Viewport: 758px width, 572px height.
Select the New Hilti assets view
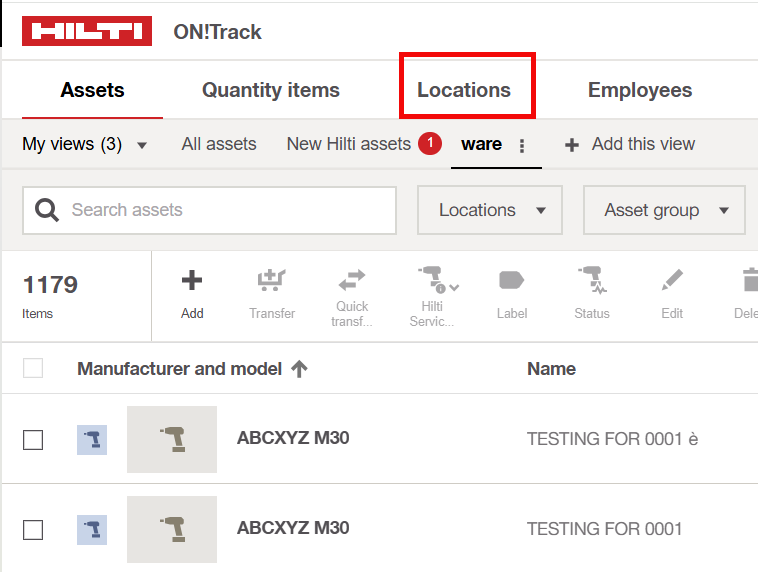(x=349, y=144)
